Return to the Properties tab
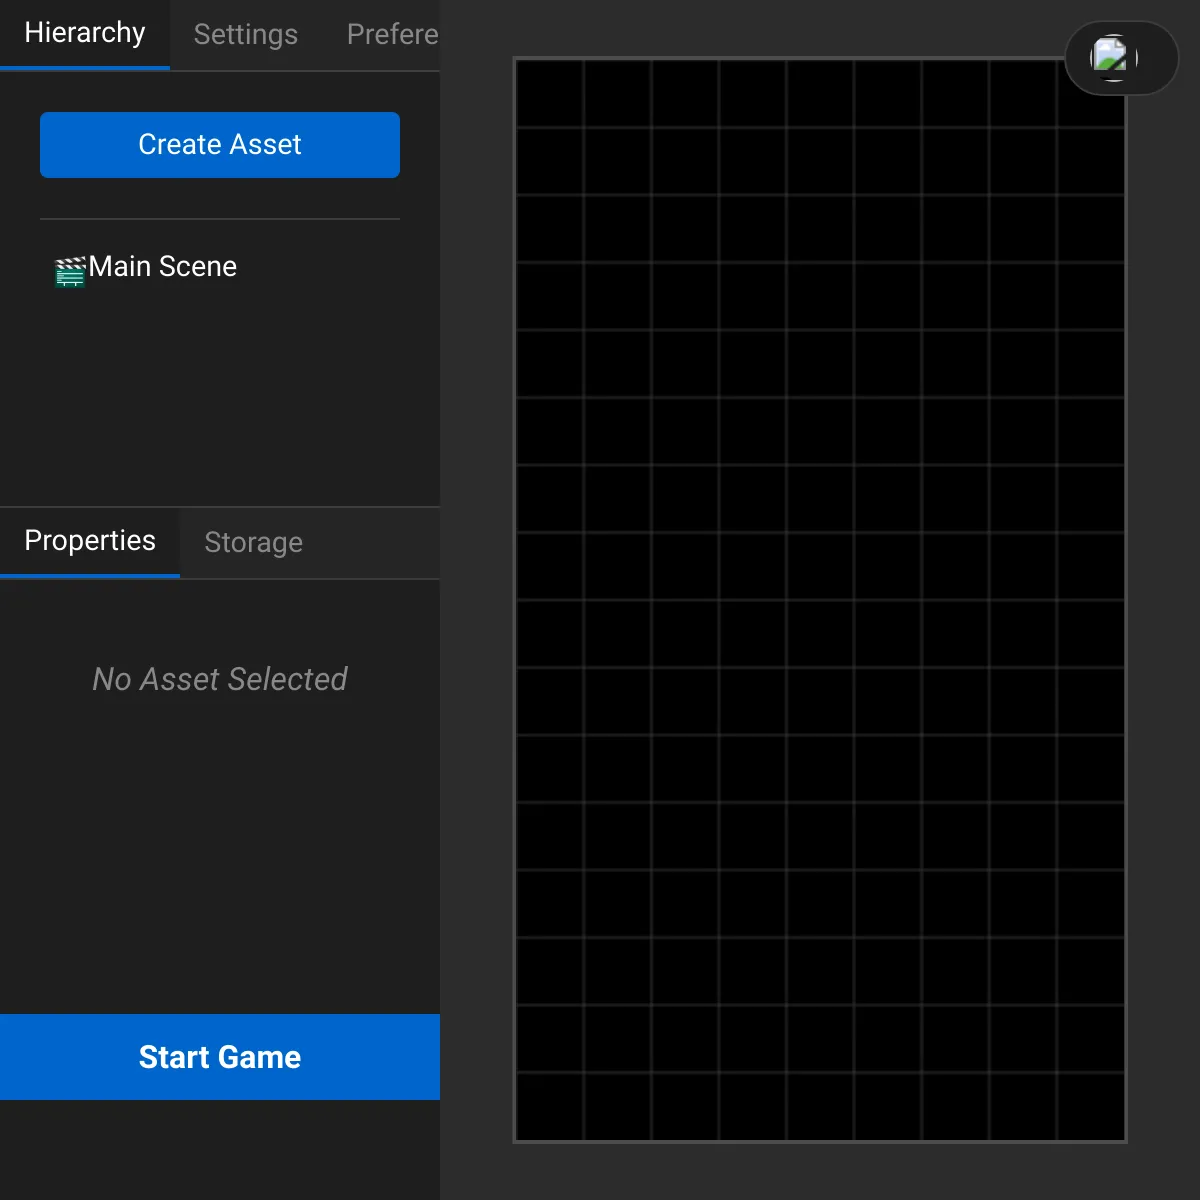 90,541
